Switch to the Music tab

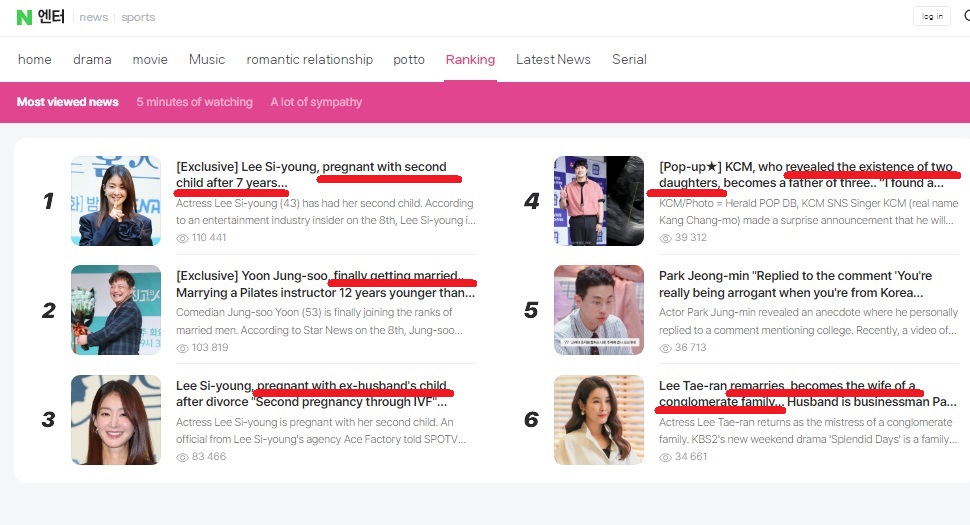(x=207, y=59)
